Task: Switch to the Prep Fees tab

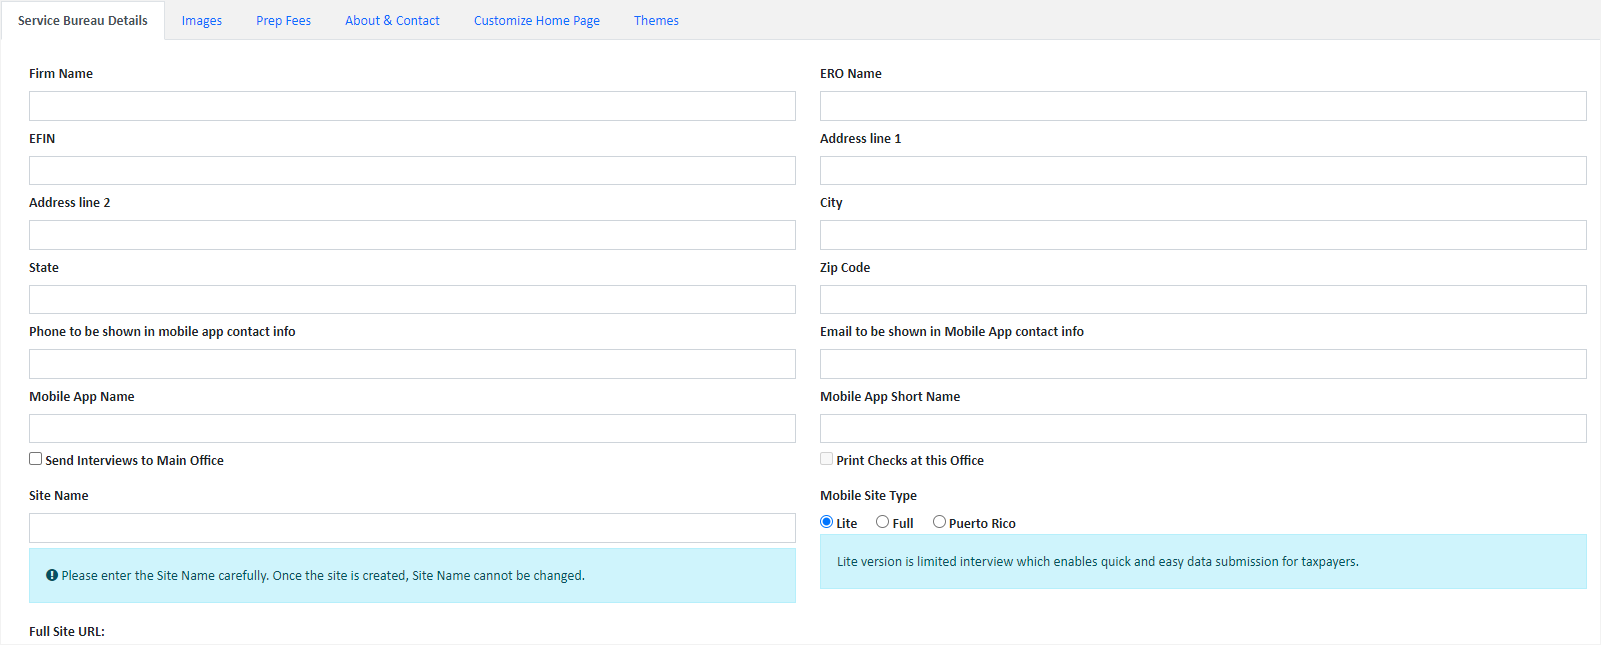Action: click(x=283, y=21)
